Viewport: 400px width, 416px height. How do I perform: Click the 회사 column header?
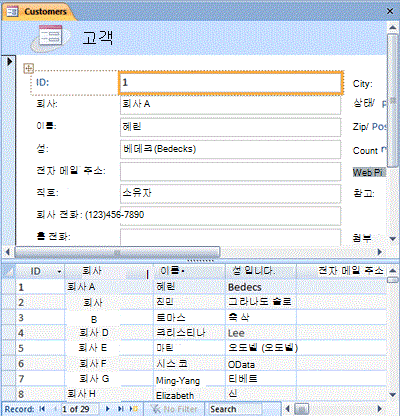[109, 271]
